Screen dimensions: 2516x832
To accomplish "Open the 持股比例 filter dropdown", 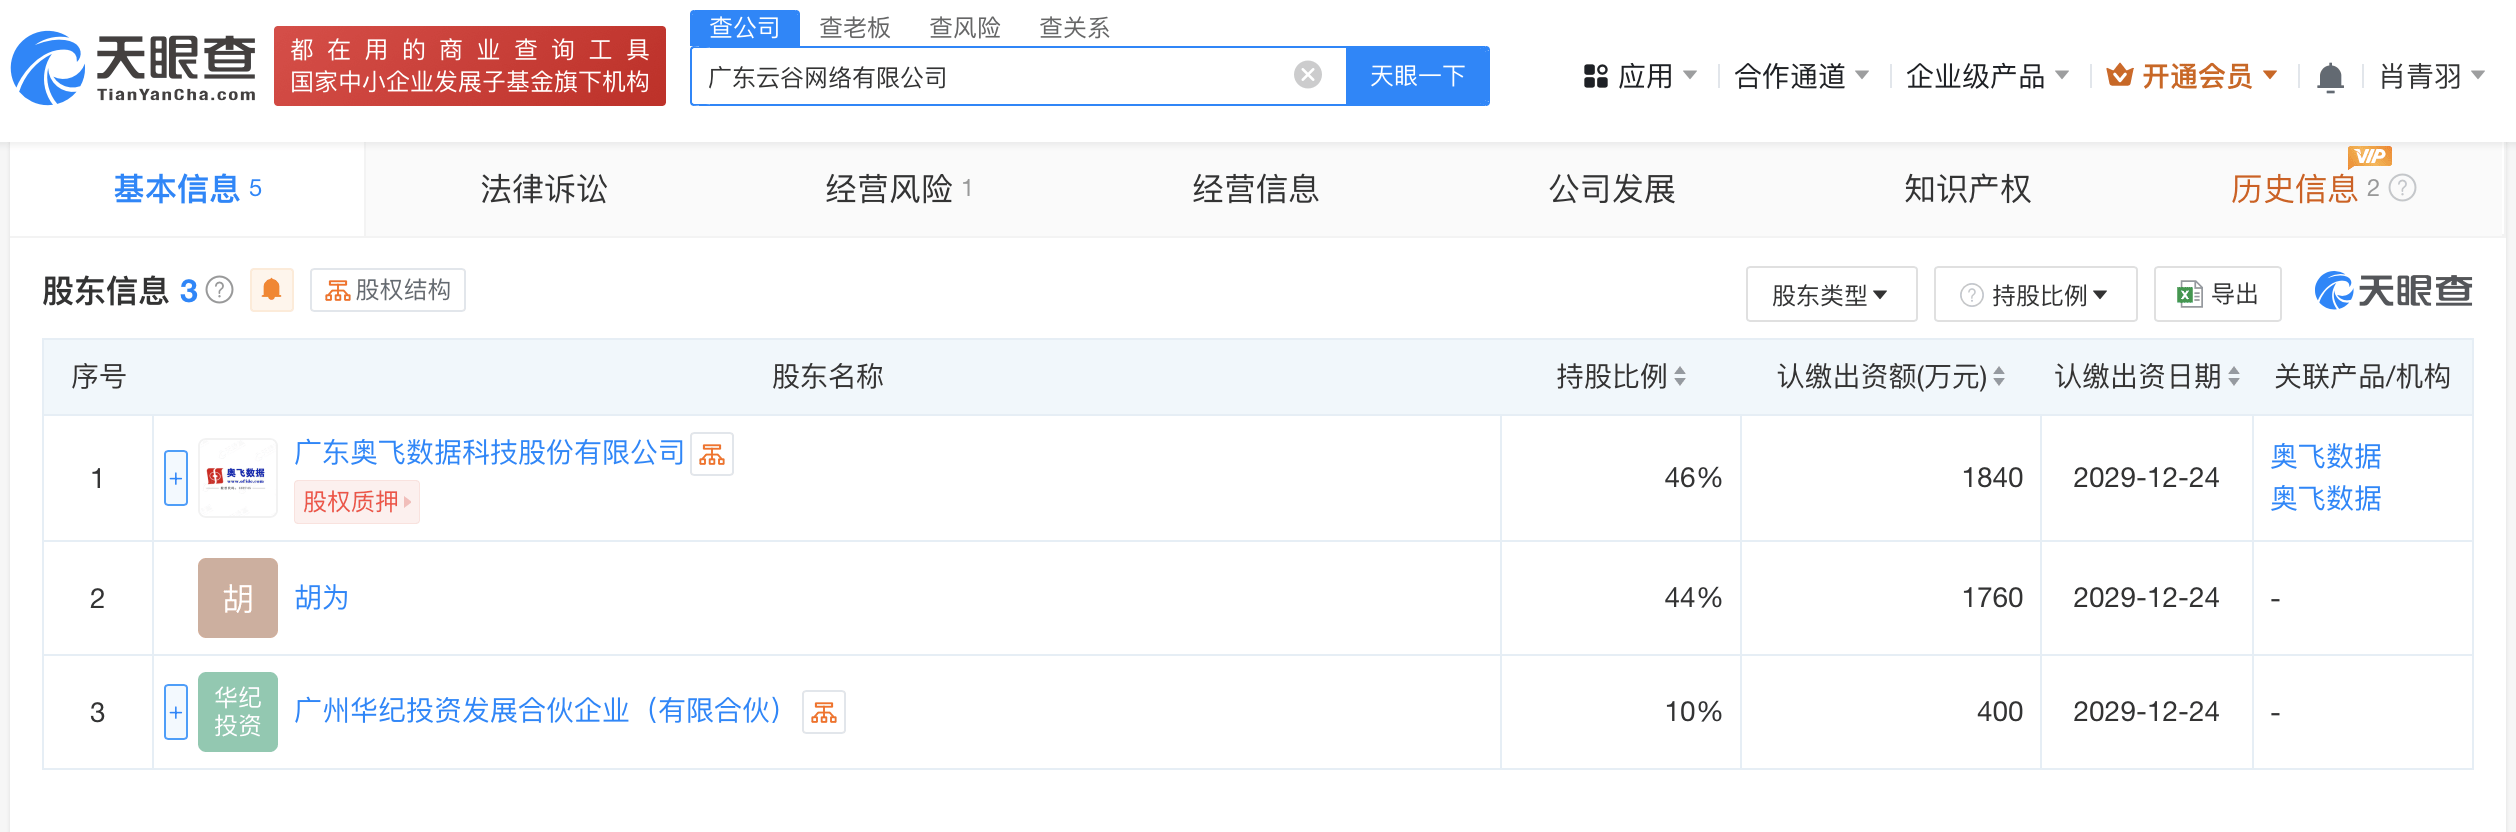I will click(2035, 295).
